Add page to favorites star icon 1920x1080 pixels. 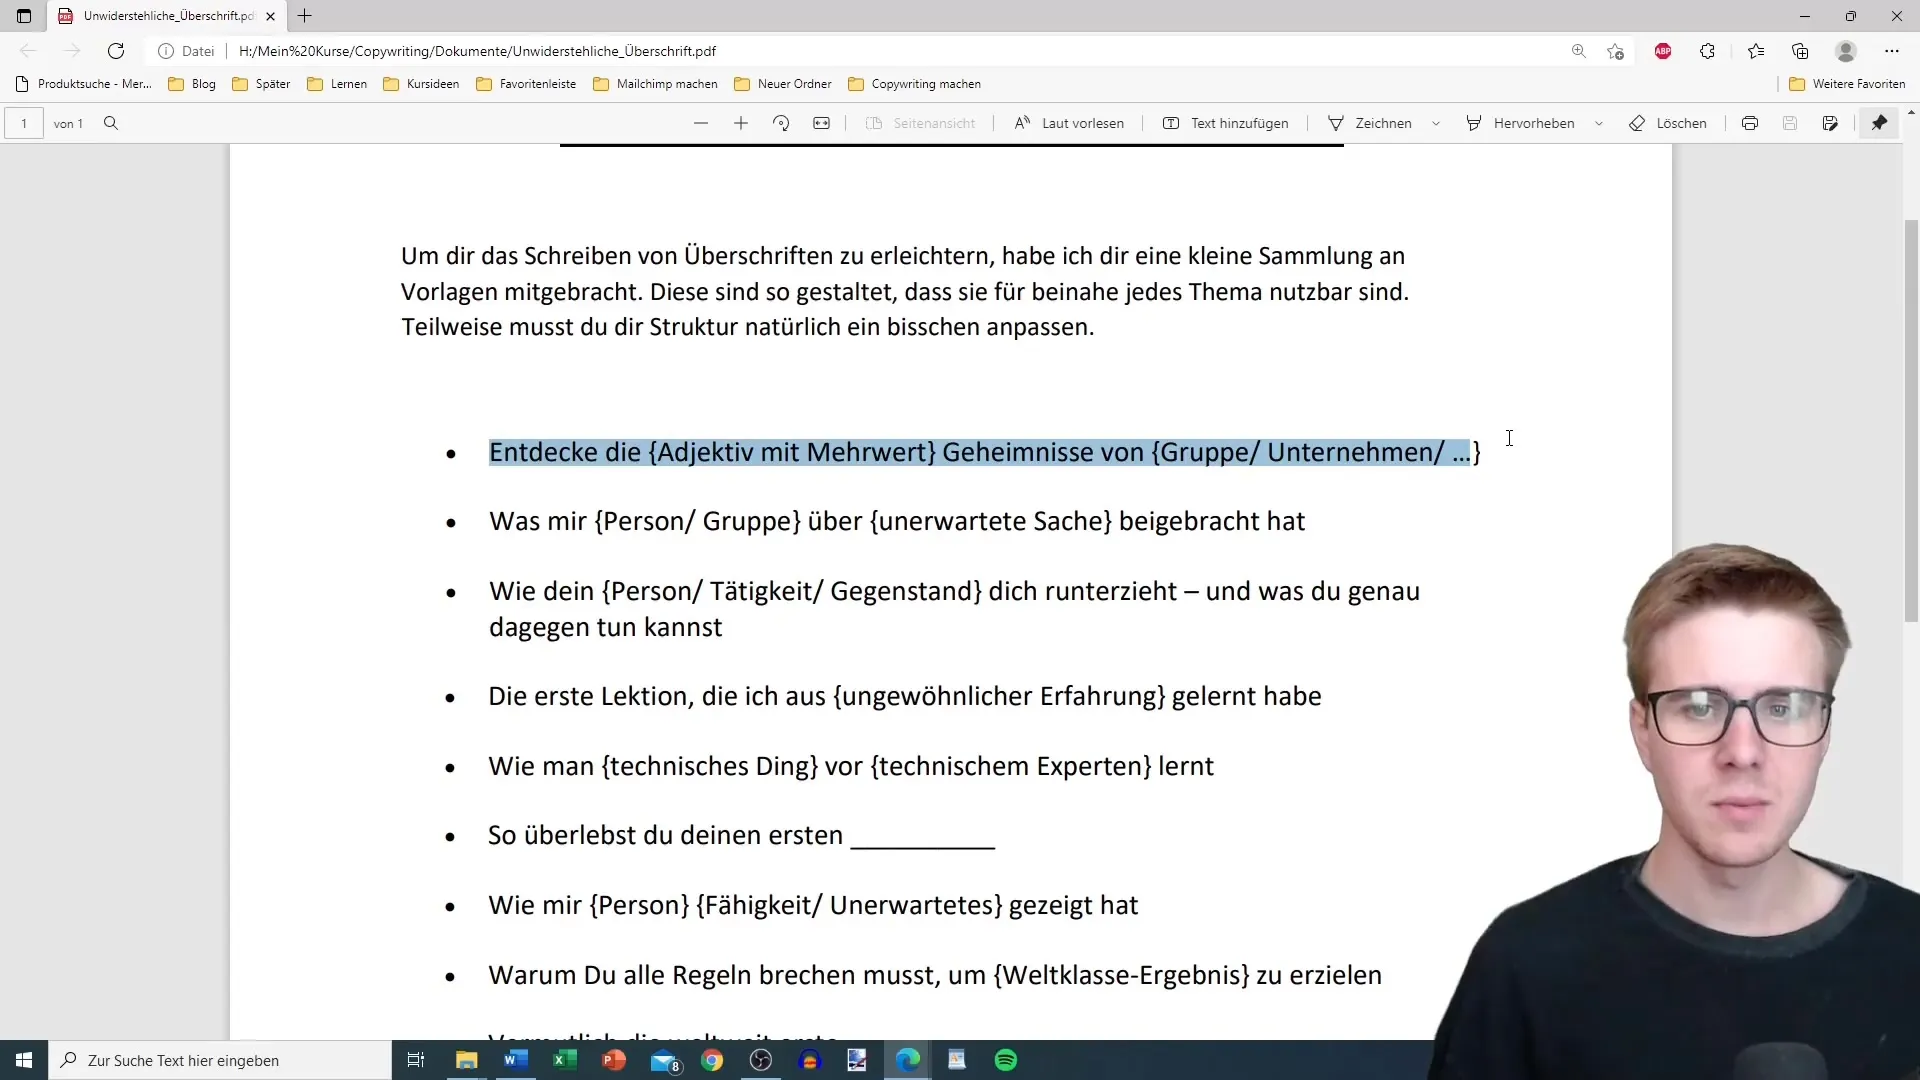click(1615, 51)
